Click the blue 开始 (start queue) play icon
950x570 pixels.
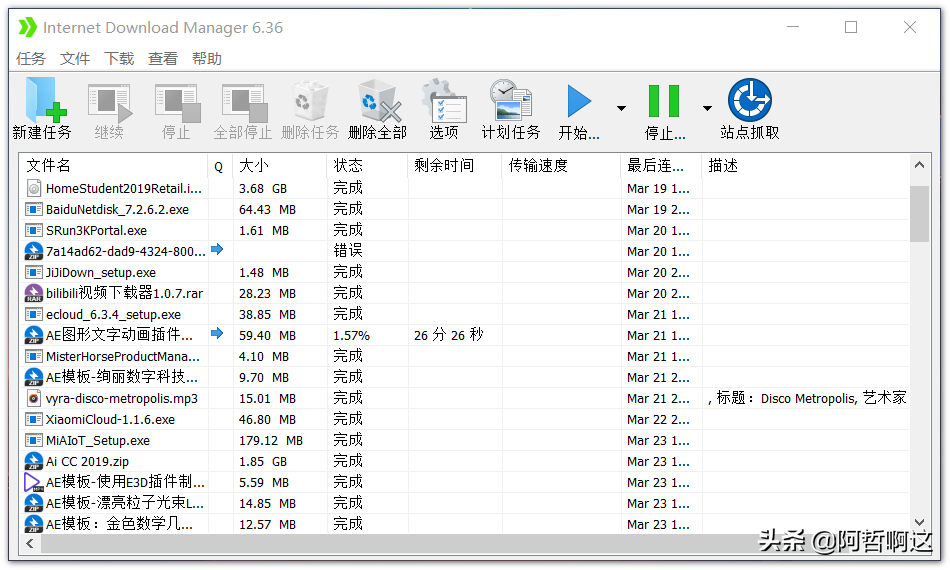tap(579, 101)
